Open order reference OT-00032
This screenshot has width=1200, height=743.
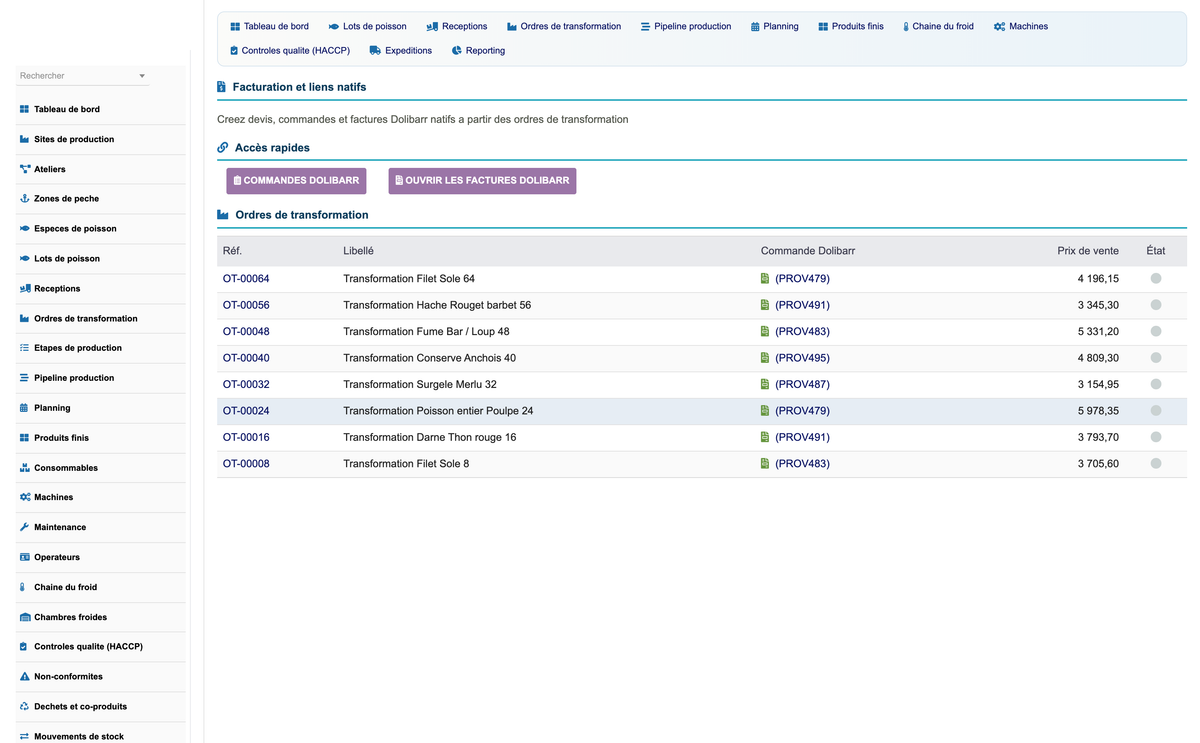pos(246,385)
